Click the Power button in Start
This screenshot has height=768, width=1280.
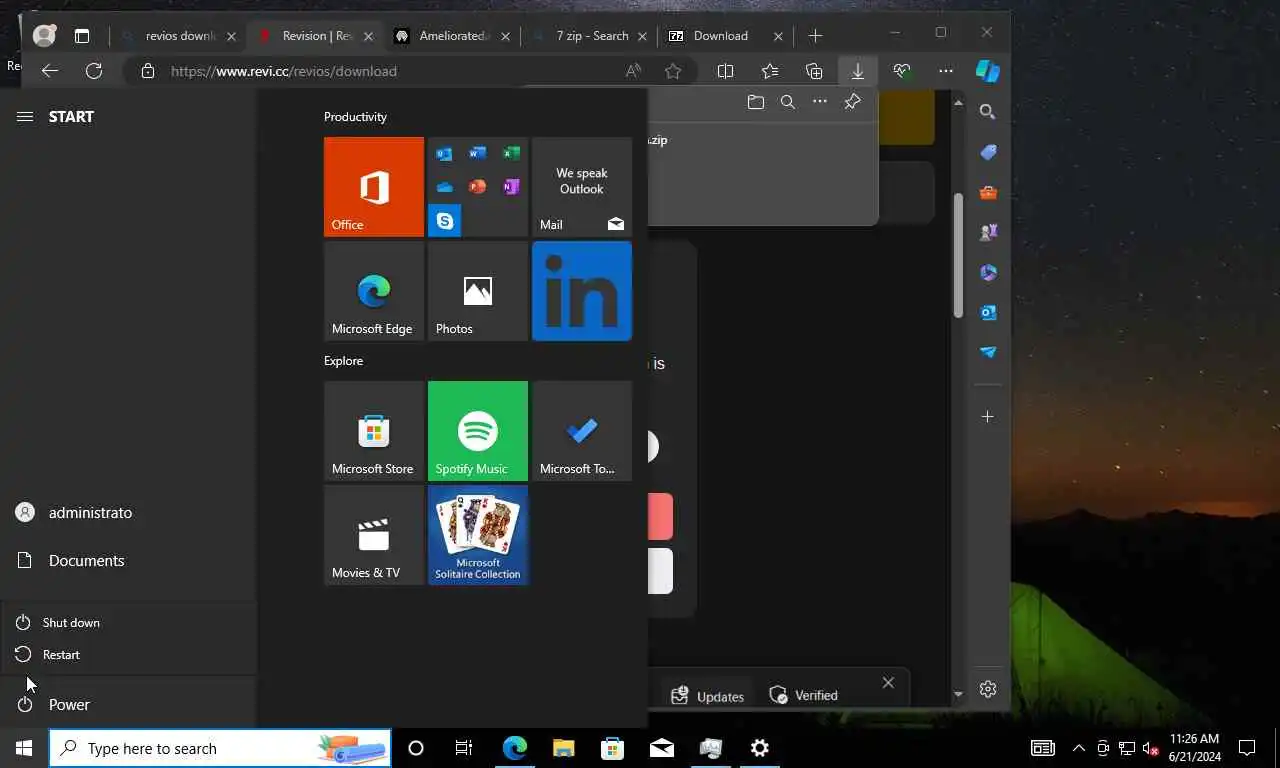(128, 704)
